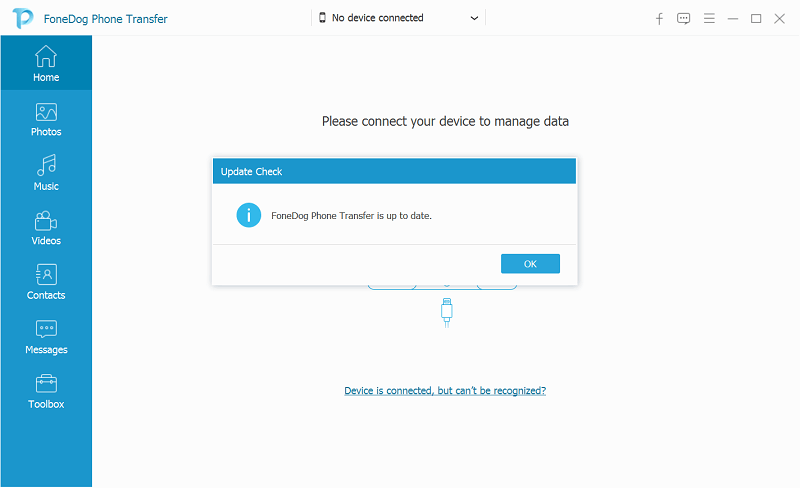Open the hamburger menu in title bar
This screenshot has width=800, height=488.
[x=709, y=19]
